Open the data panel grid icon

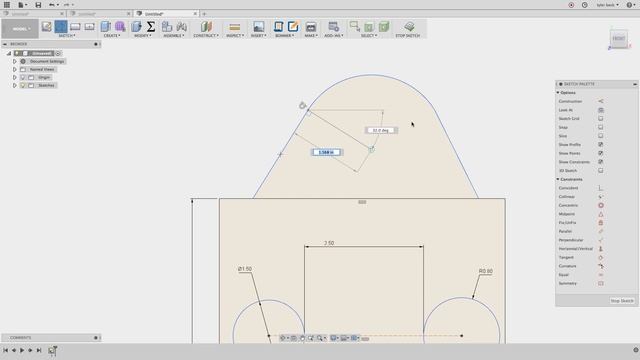tap(7, 5)
